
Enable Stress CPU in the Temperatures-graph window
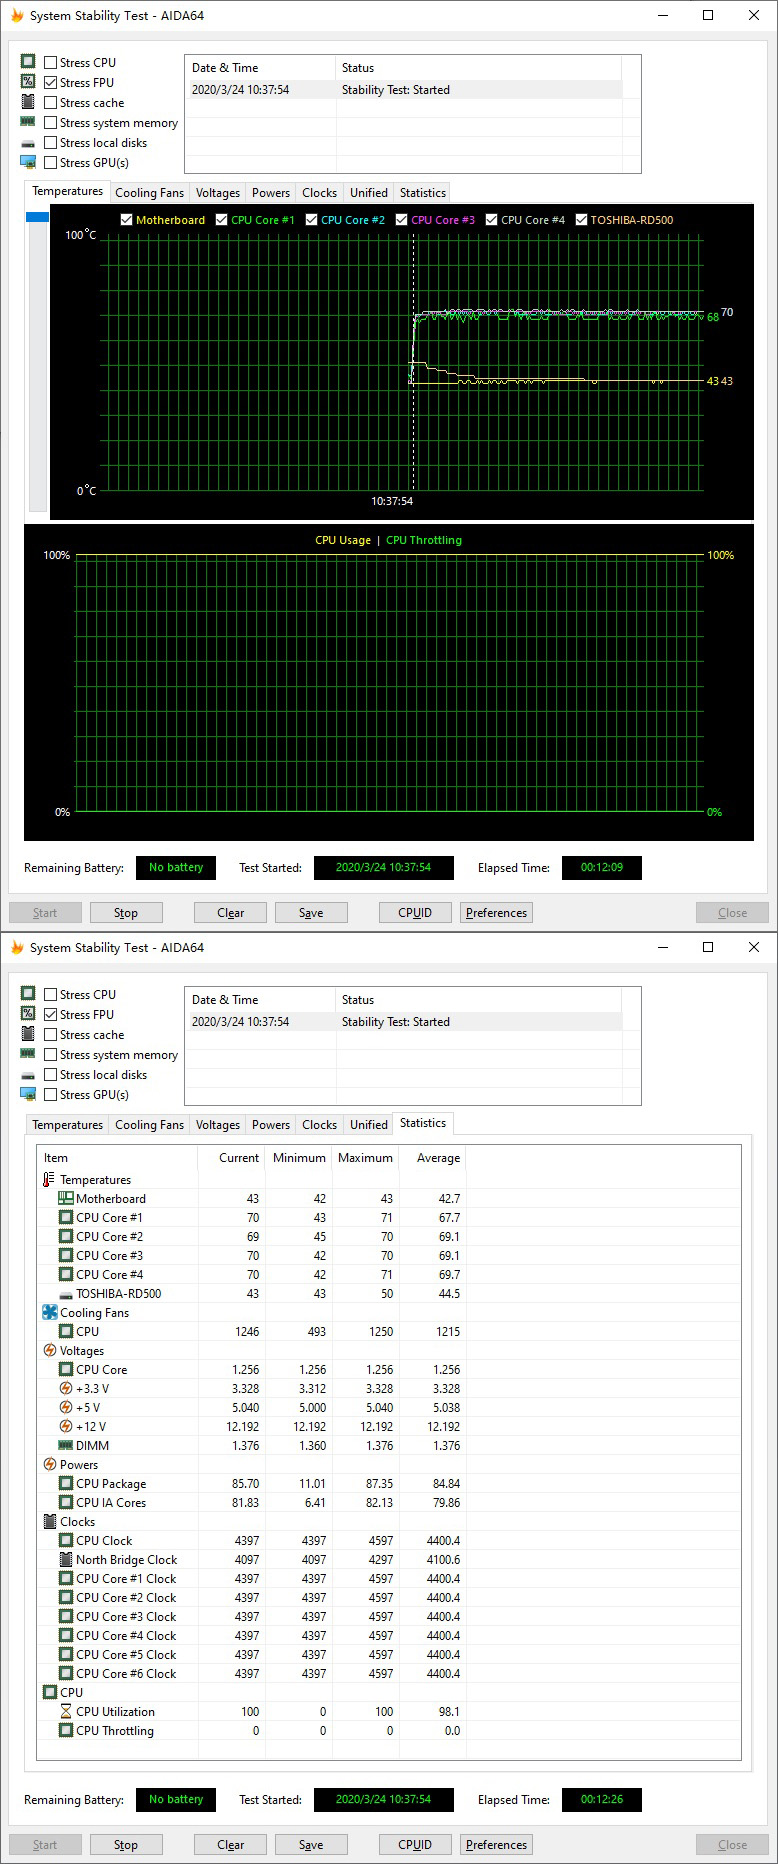tap(50, 62)
